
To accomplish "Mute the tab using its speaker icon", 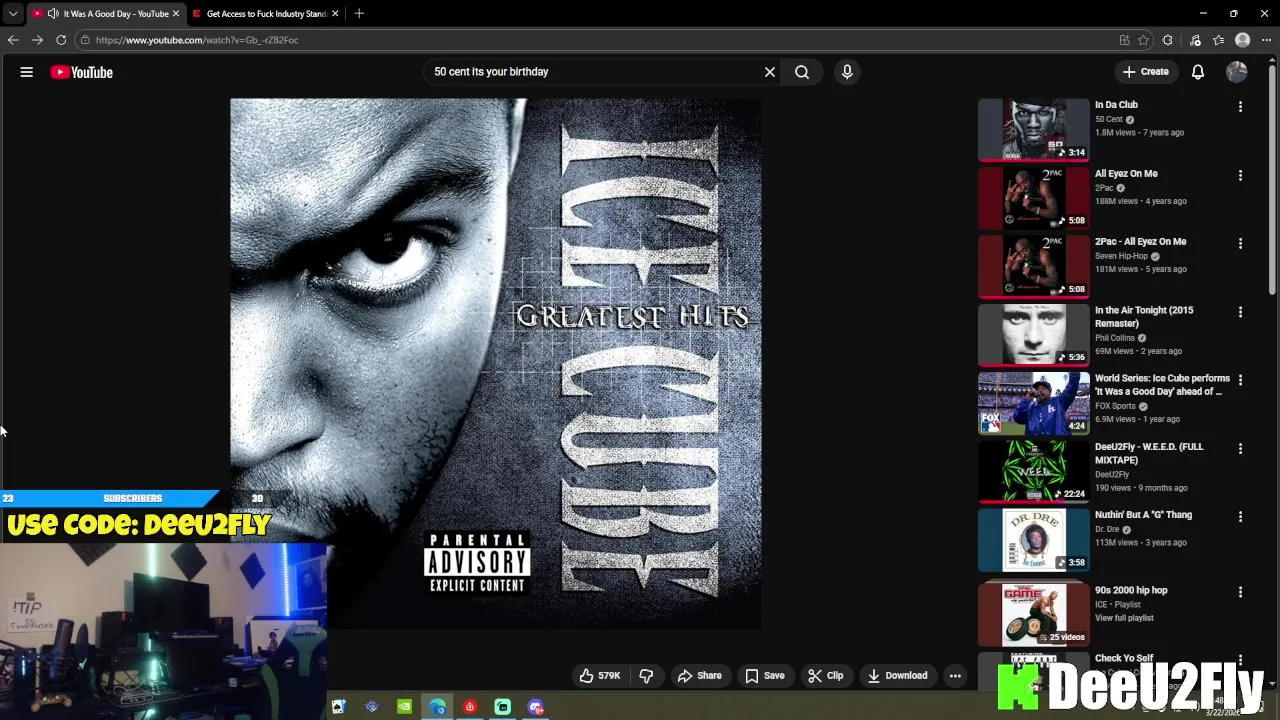I will coord(53,14).
